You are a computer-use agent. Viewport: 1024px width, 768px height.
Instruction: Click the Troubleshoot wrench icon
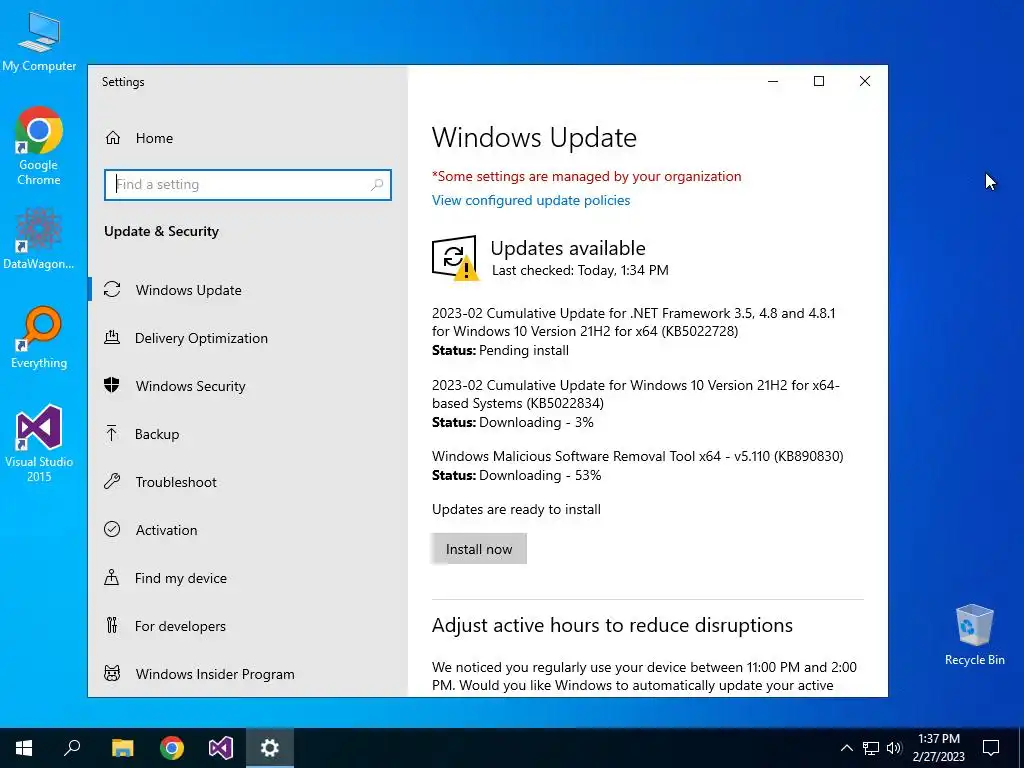(x=112, y=481)
